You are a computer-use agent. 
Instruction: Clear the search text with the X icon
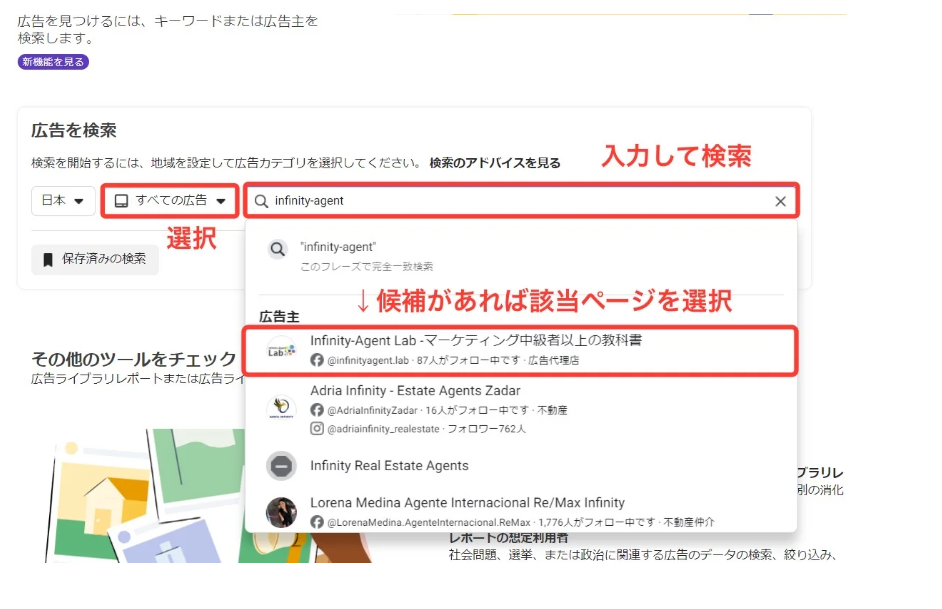coord(780,201)
